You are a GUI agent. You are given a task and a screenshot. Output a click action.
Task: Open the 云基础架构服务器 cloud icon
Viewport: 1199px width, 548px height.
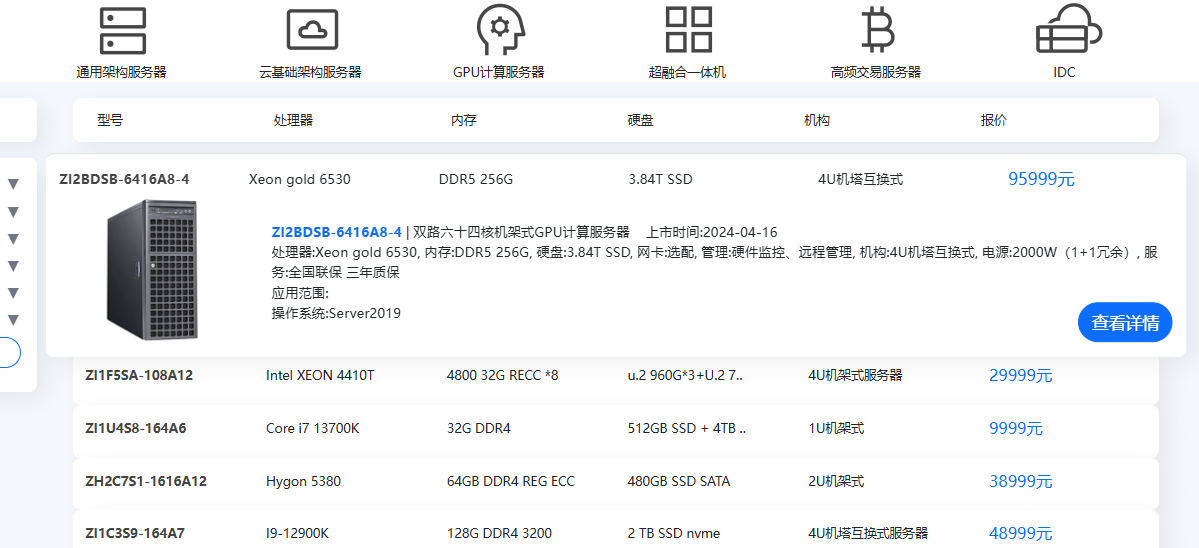click(x=311, y=30)
